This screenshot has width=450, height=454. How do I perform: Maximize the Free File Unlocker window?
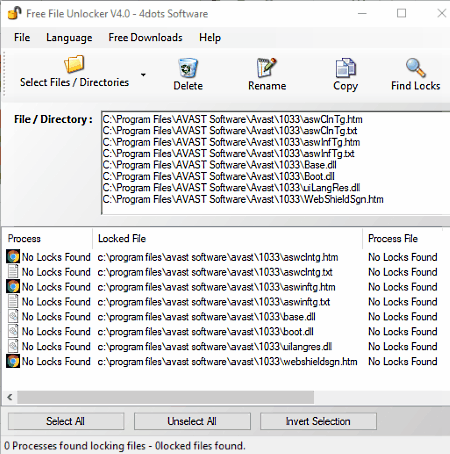[401, 13]
